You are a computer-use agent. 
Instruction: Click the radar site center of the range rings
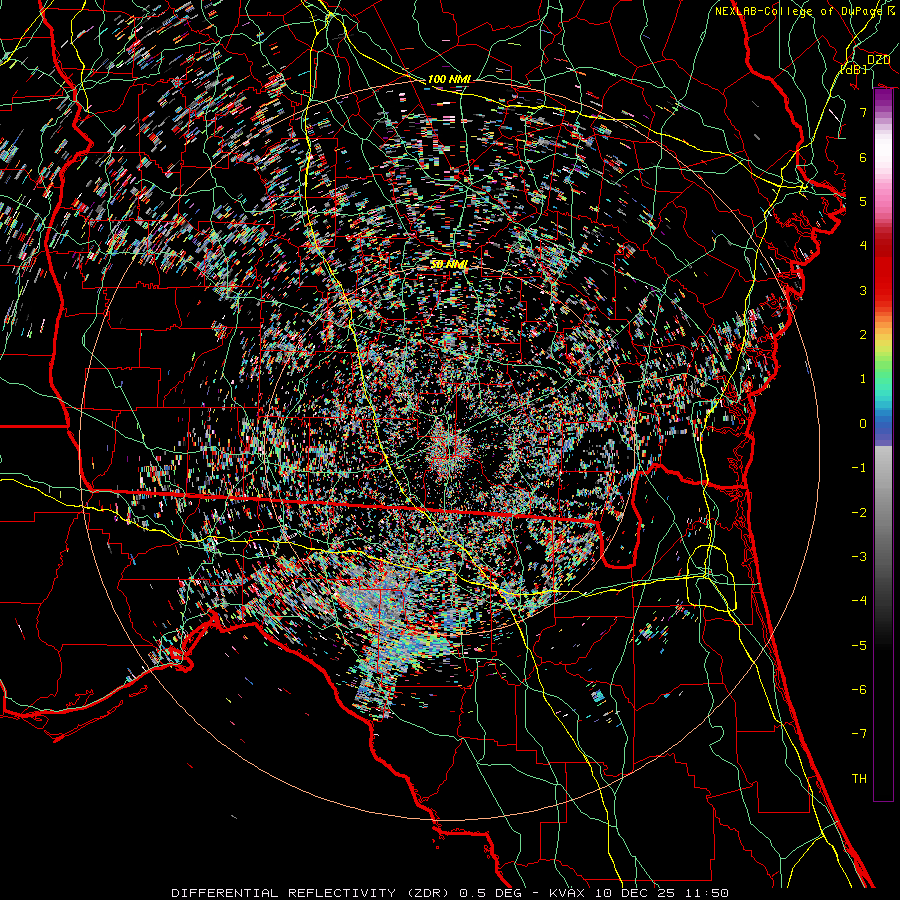click(x=450, y=449)
